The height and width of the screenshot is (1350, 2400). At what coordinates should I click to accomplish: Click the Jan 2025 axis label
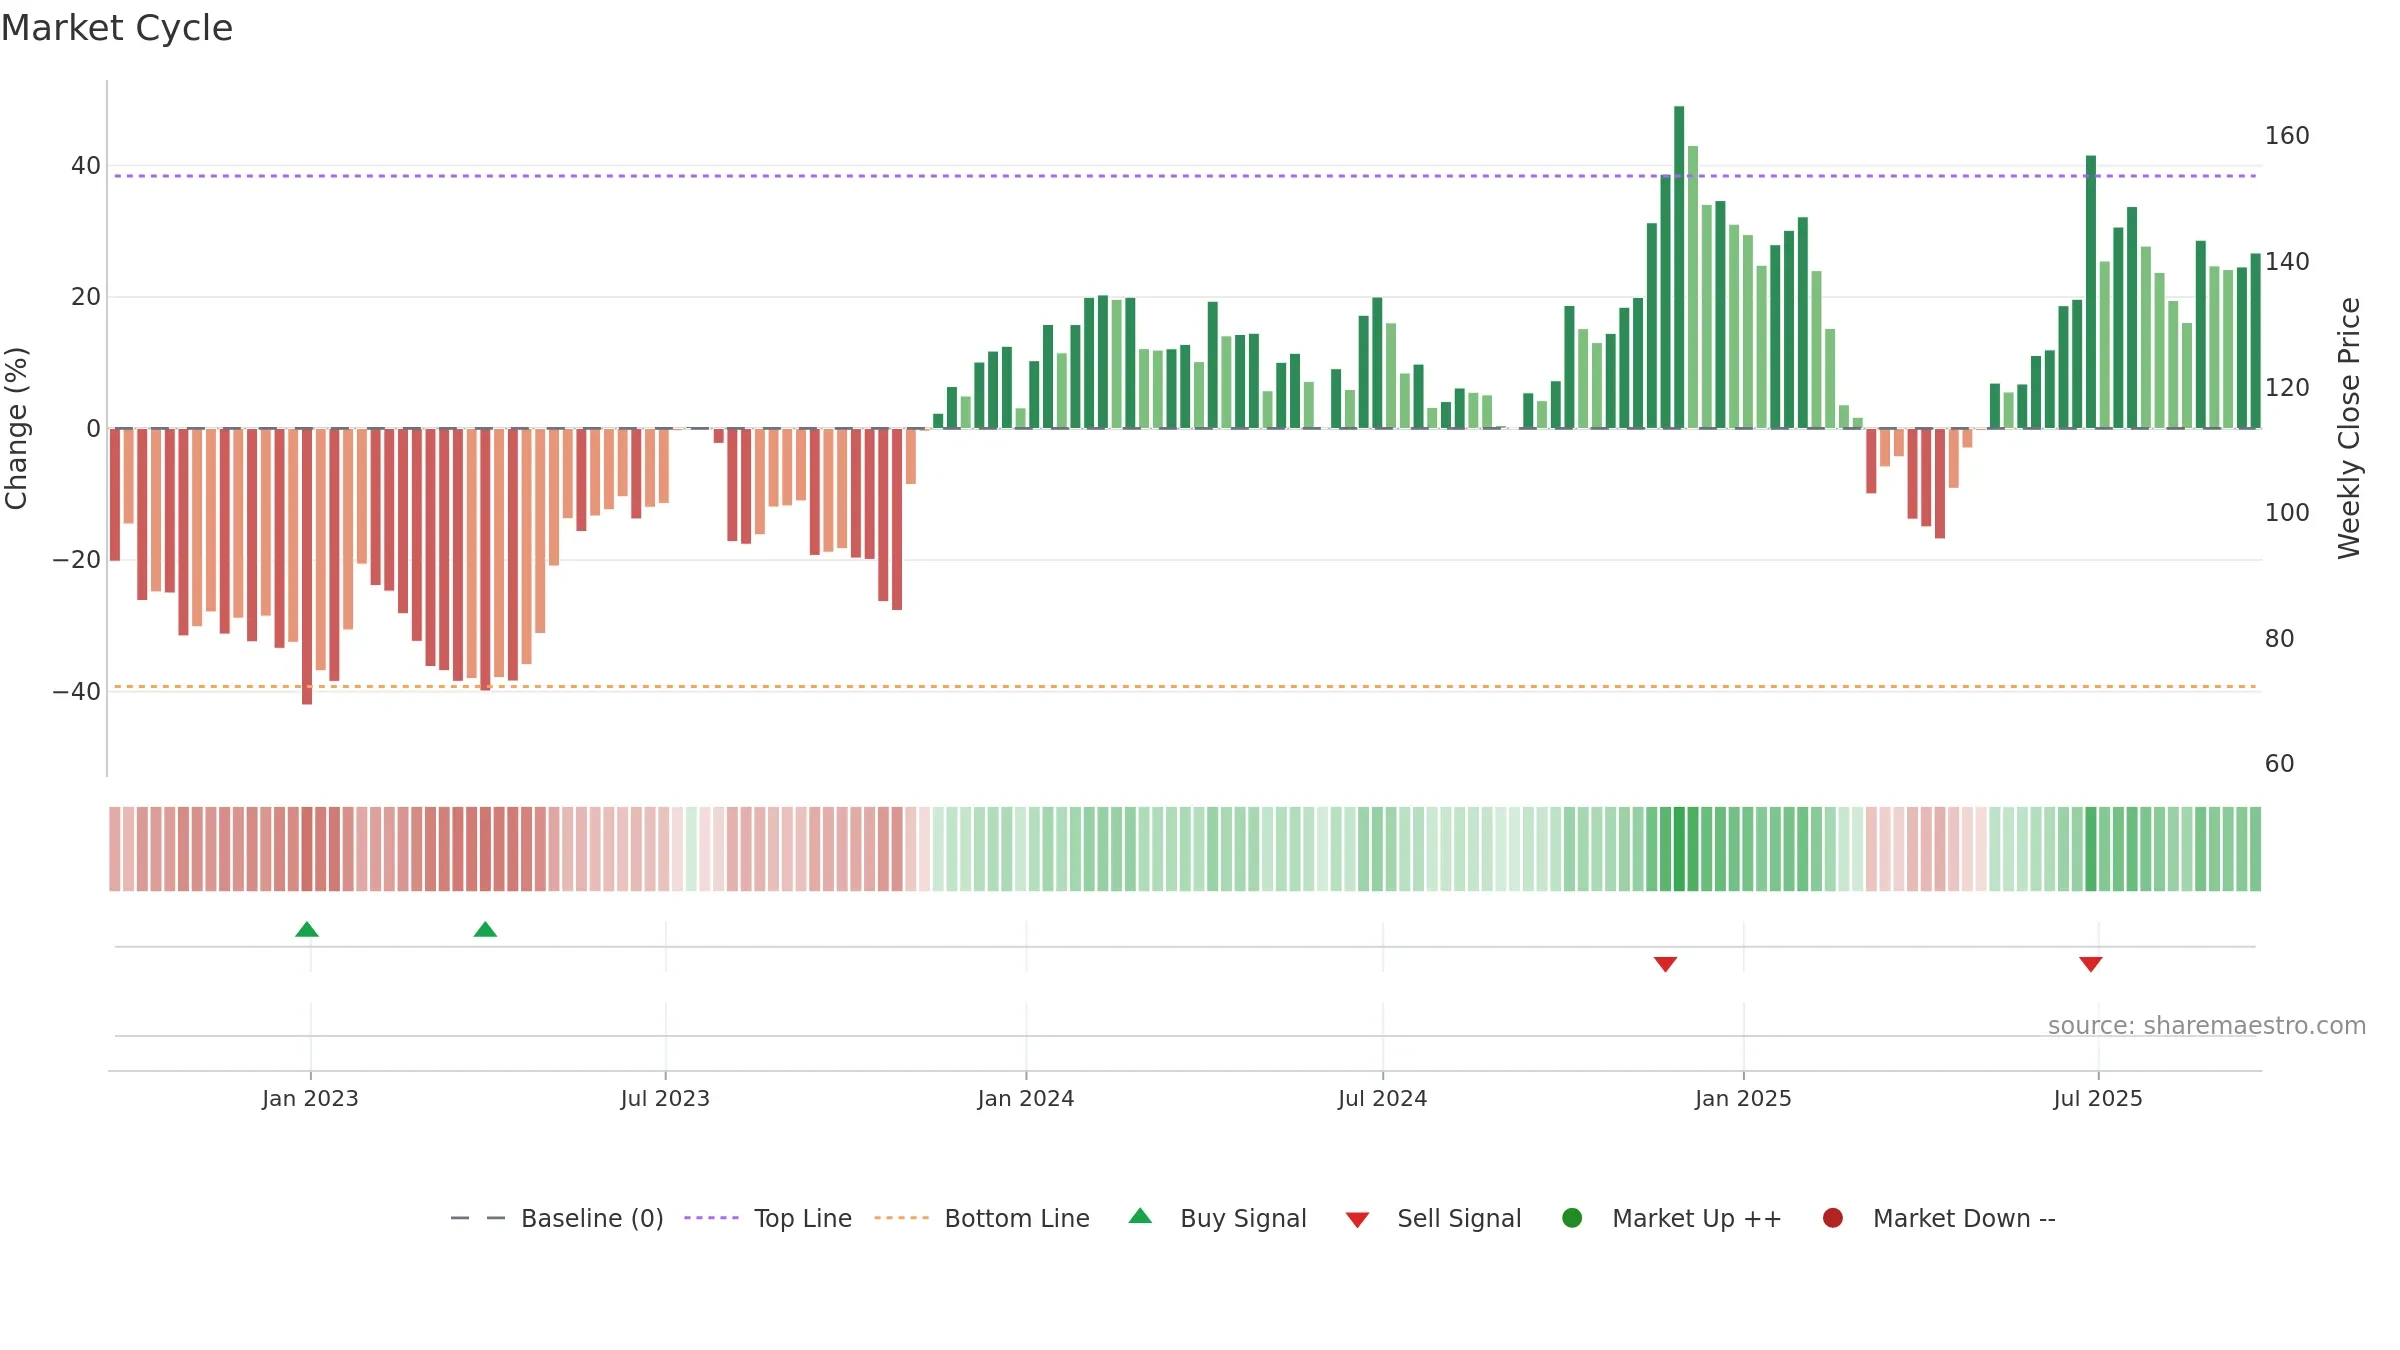[x=1743, y=1098]
